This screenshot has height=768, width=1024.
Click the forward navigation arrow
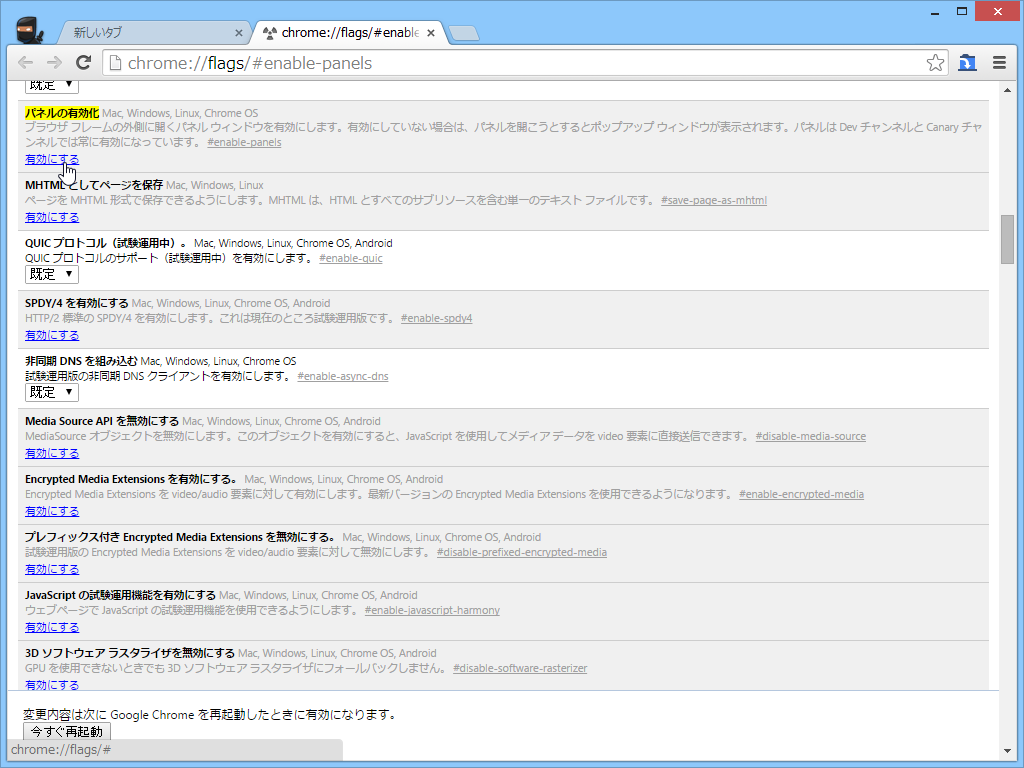click(x=53, y=62)
